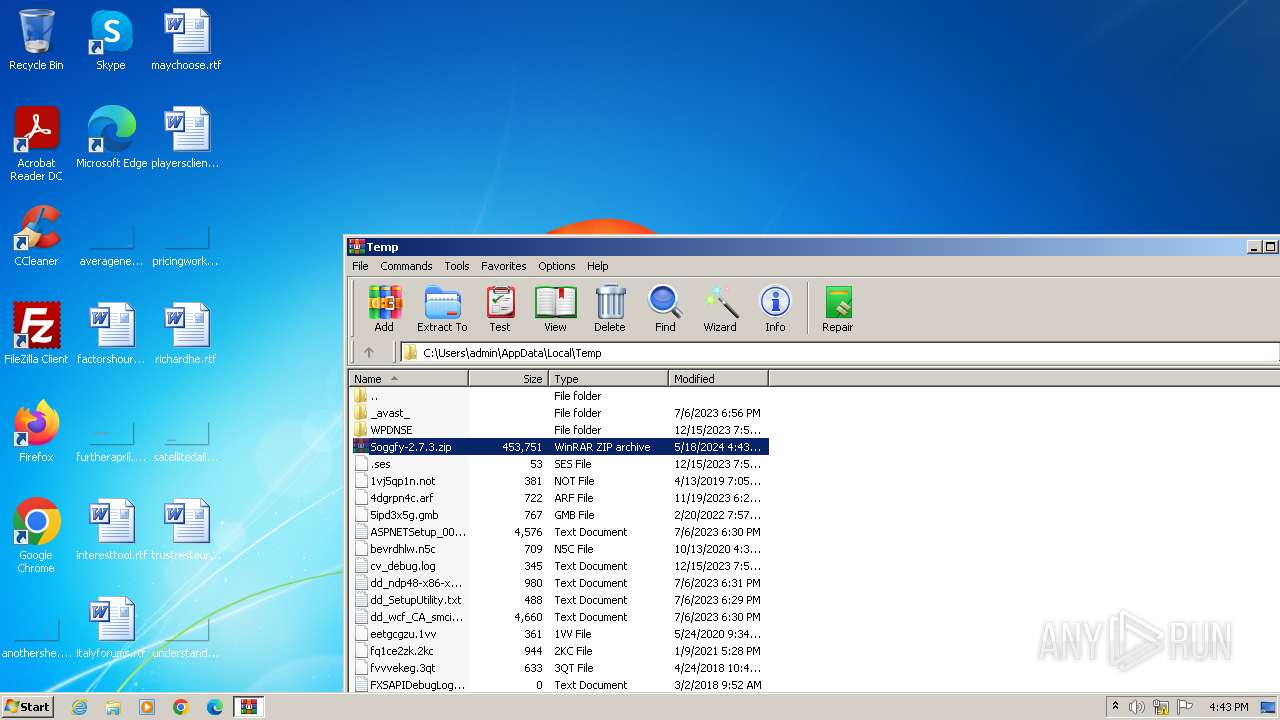1280x720 pixels.
Task: Click the volume speaker tray icon
Action: pyautogui.click(x=1136, y=707)
